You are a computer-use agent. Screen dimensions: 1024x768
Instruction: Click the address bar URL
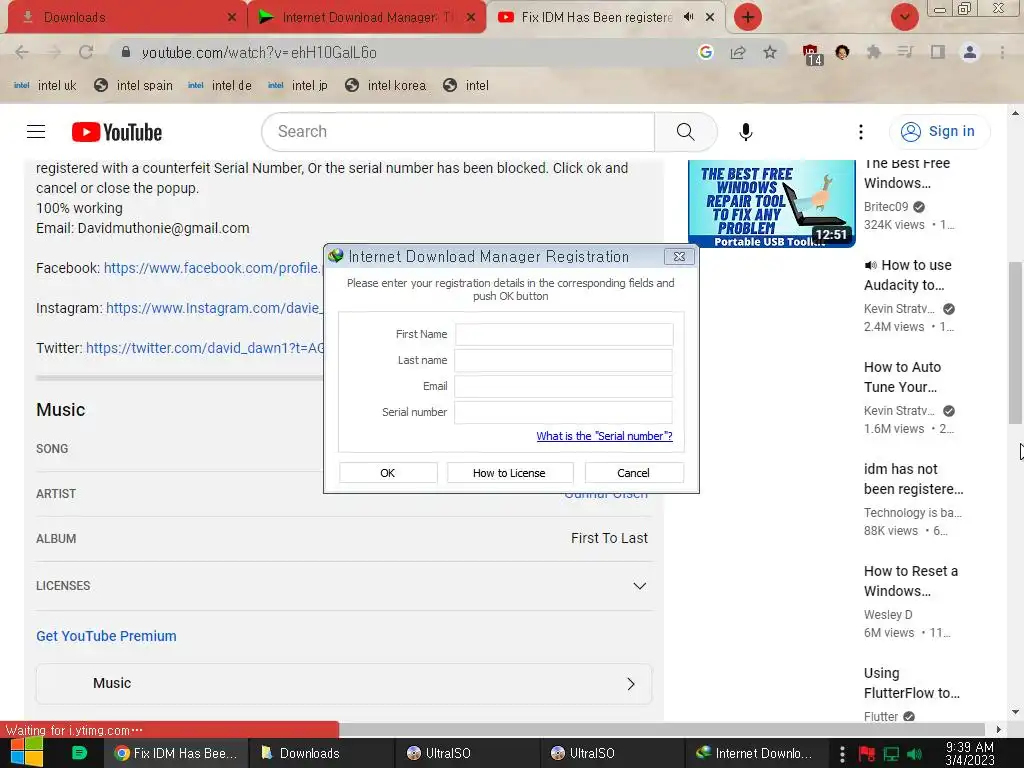(259, 52)
